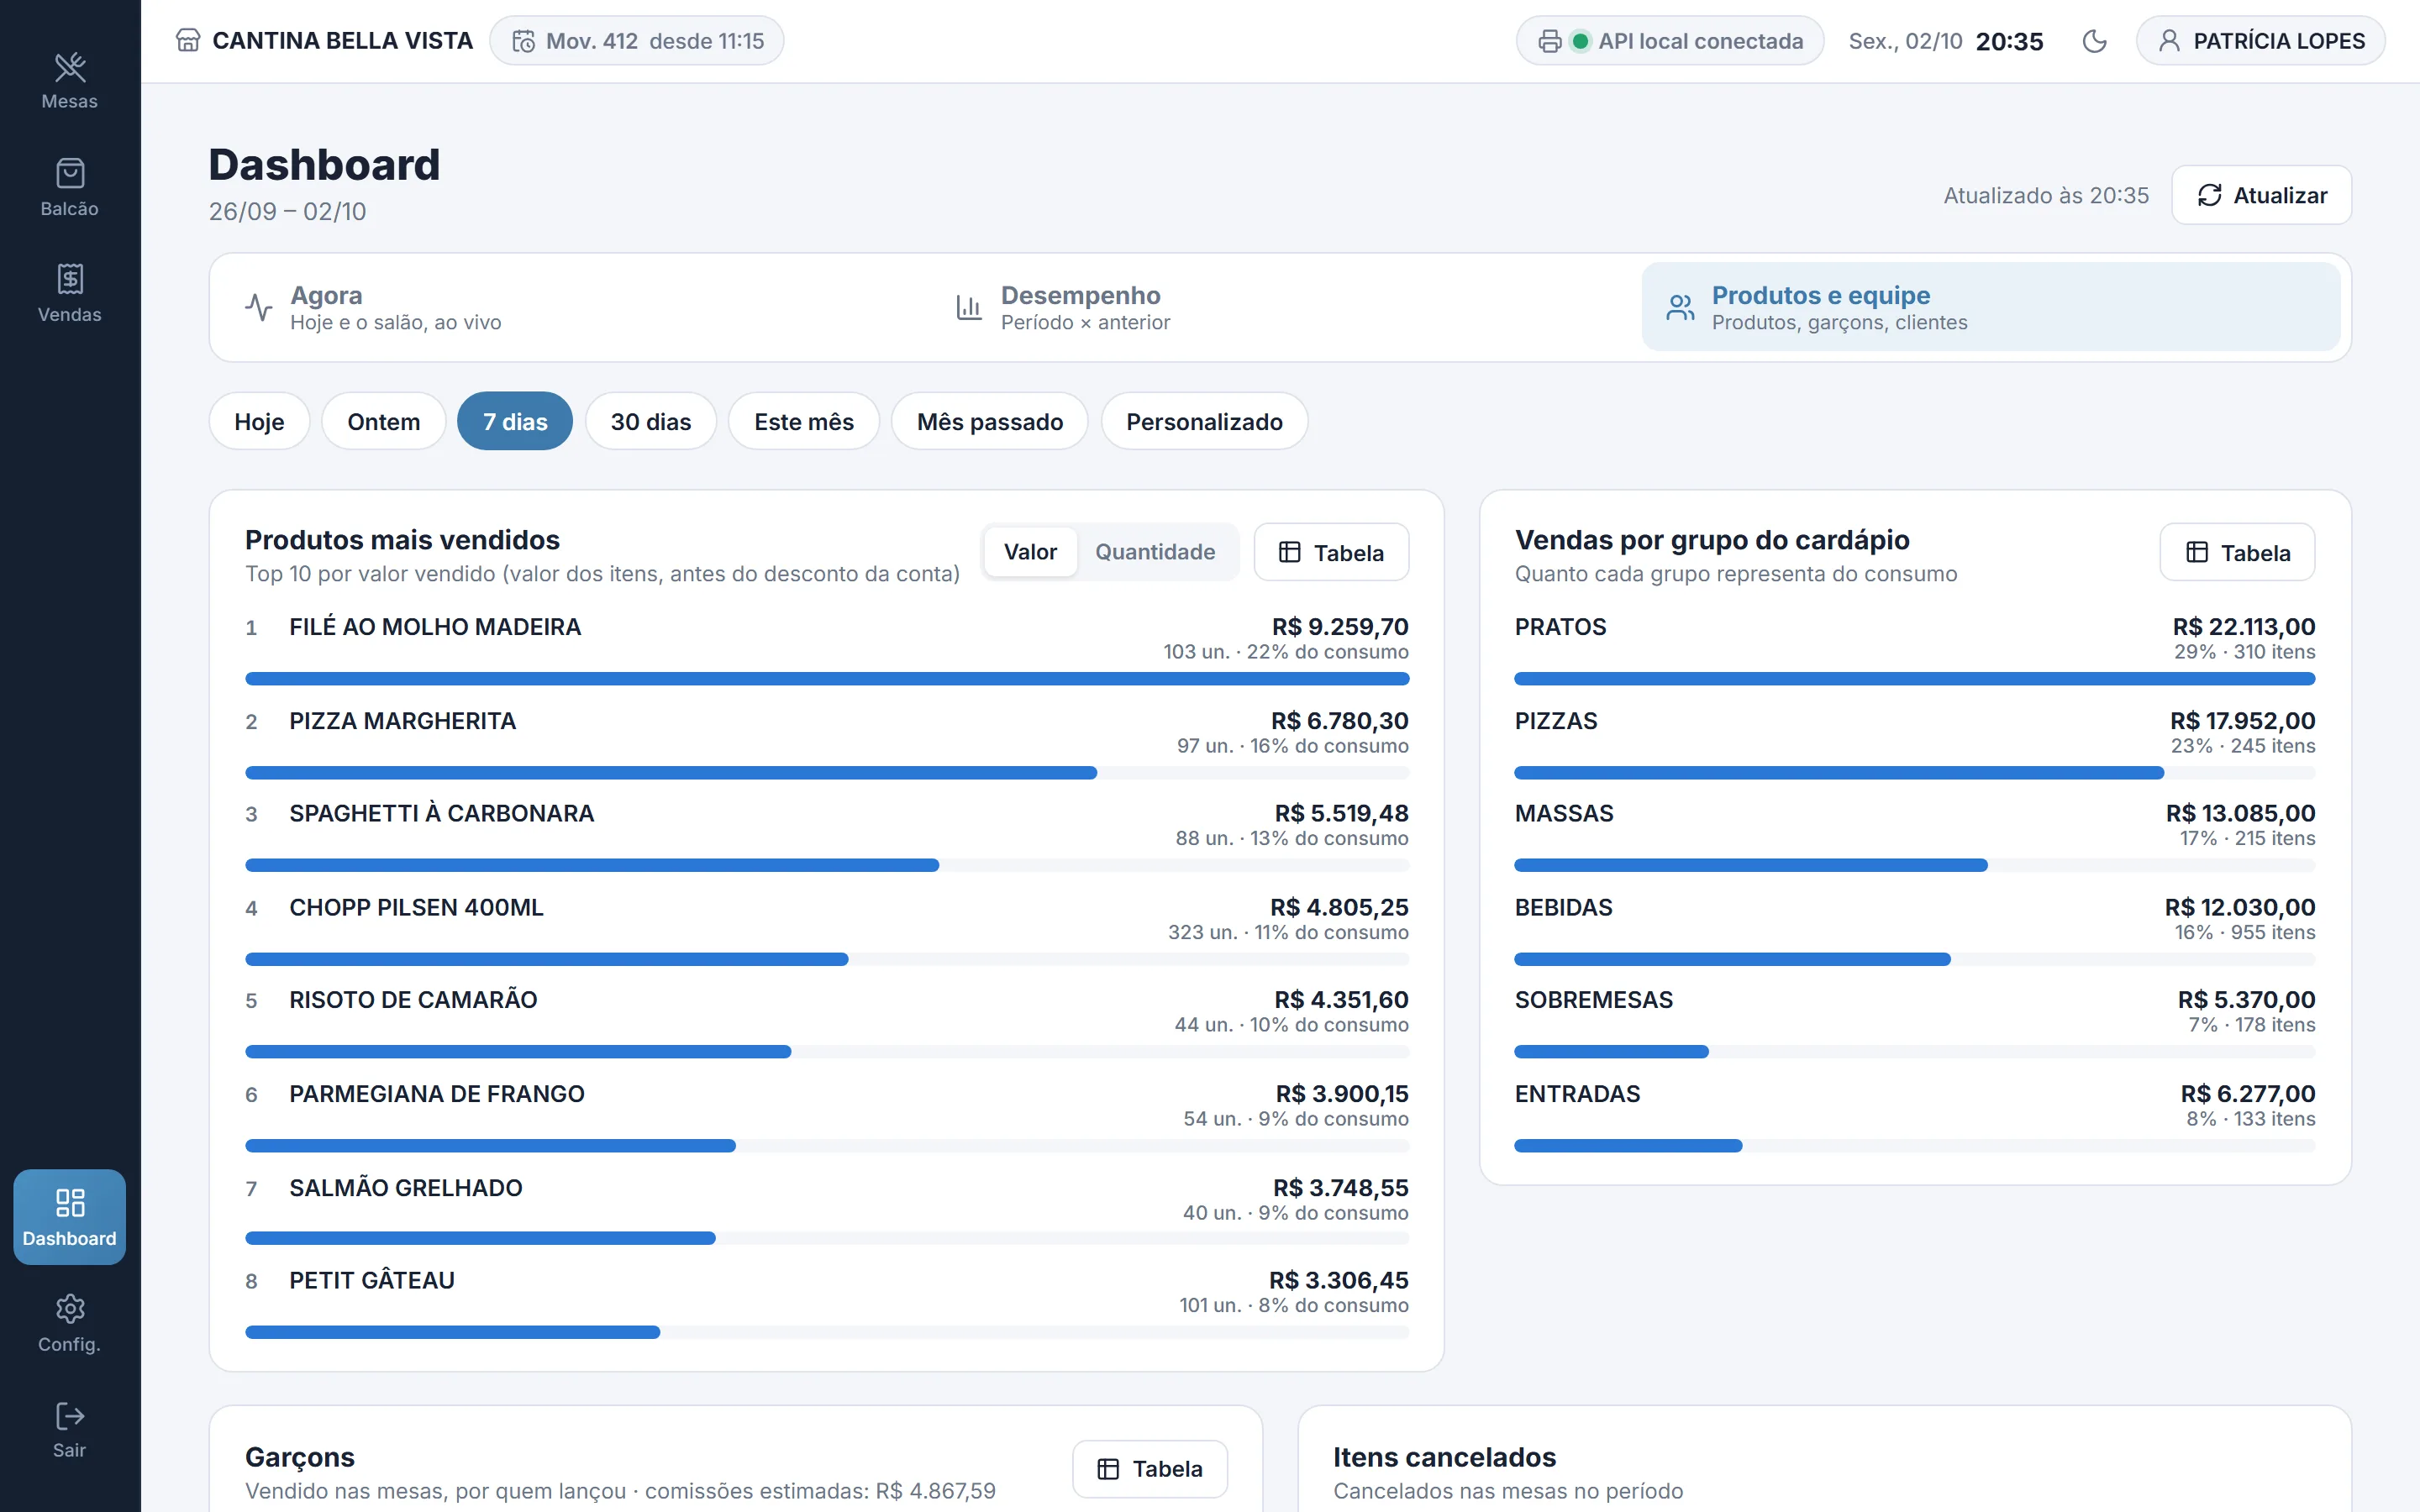This screenshot has height=1512, width=2420.
Task: Click the Pizza Margherita progress bar
Action: 827,773
